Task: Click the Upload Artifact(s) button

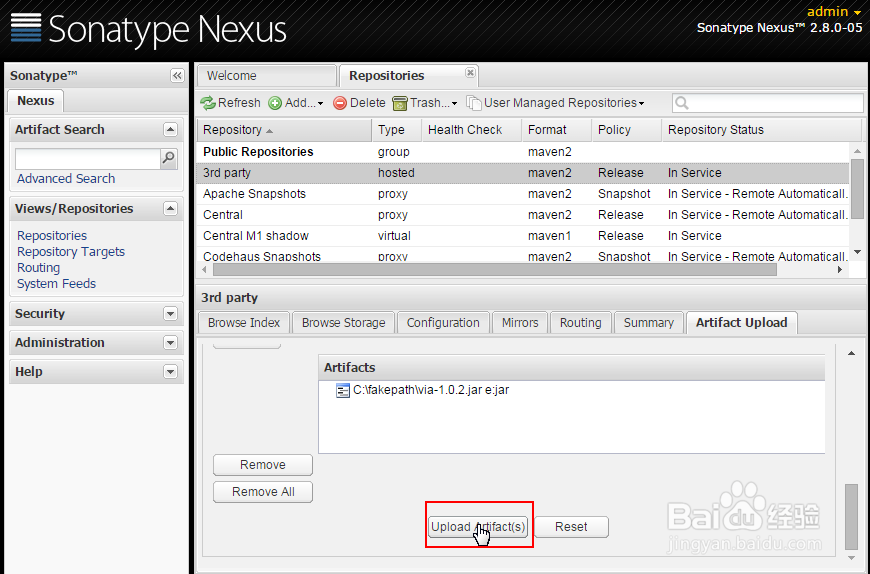Action: click(478, 527)
